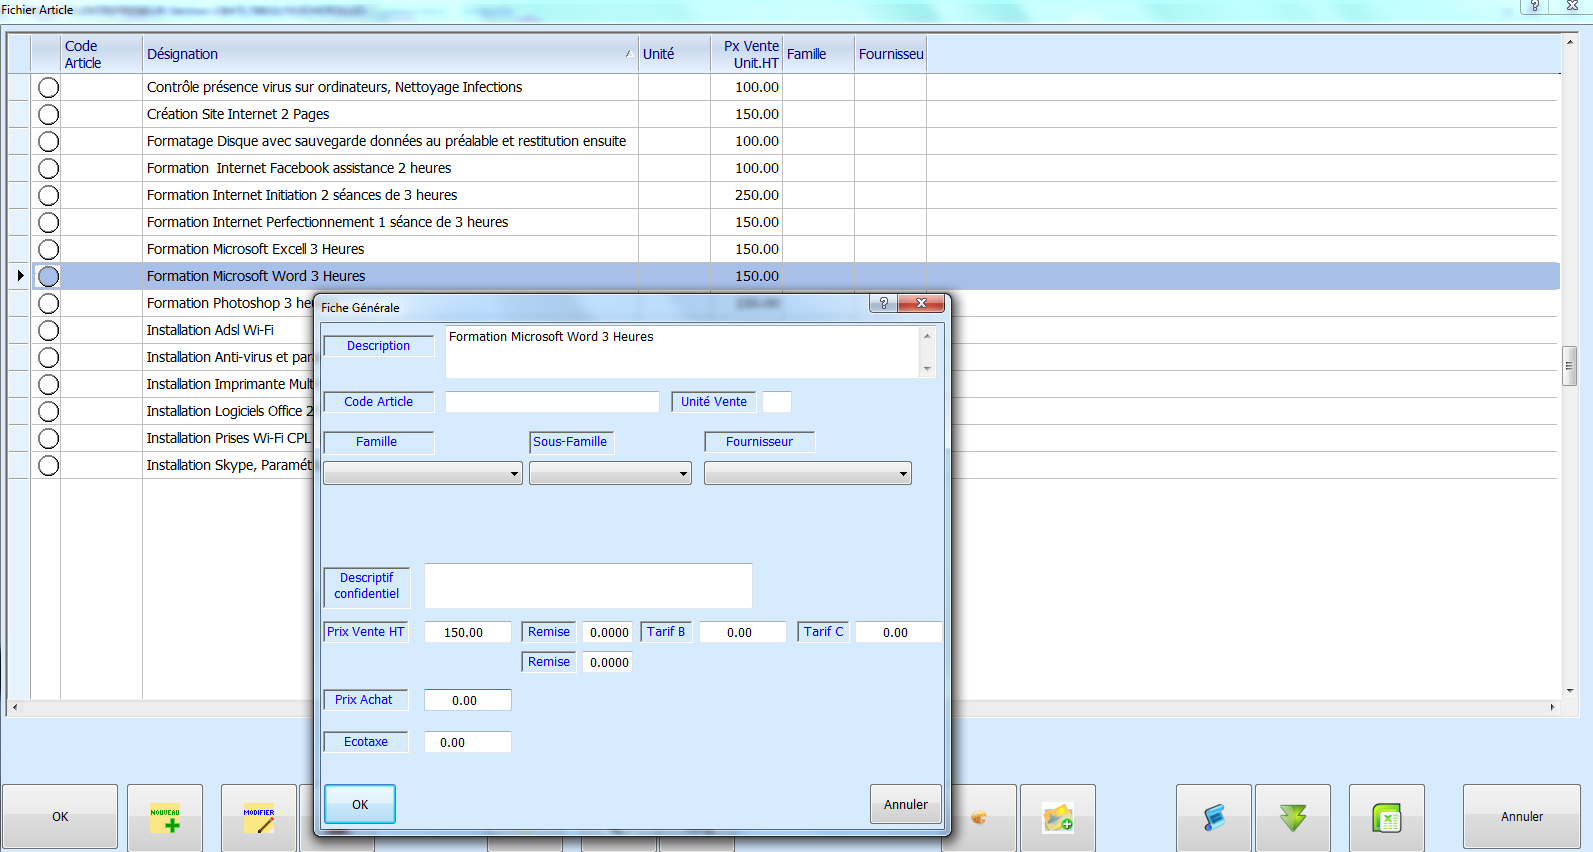
Task: Click the green double down-arrow icon
Action: 1292,818
